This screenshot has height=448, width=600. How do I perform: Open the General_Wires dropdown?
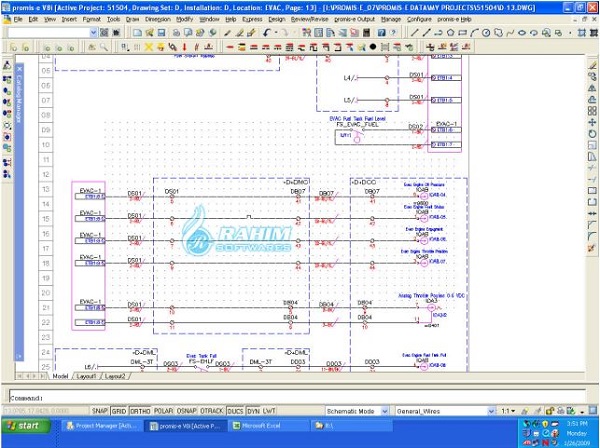tap(489, 411)
